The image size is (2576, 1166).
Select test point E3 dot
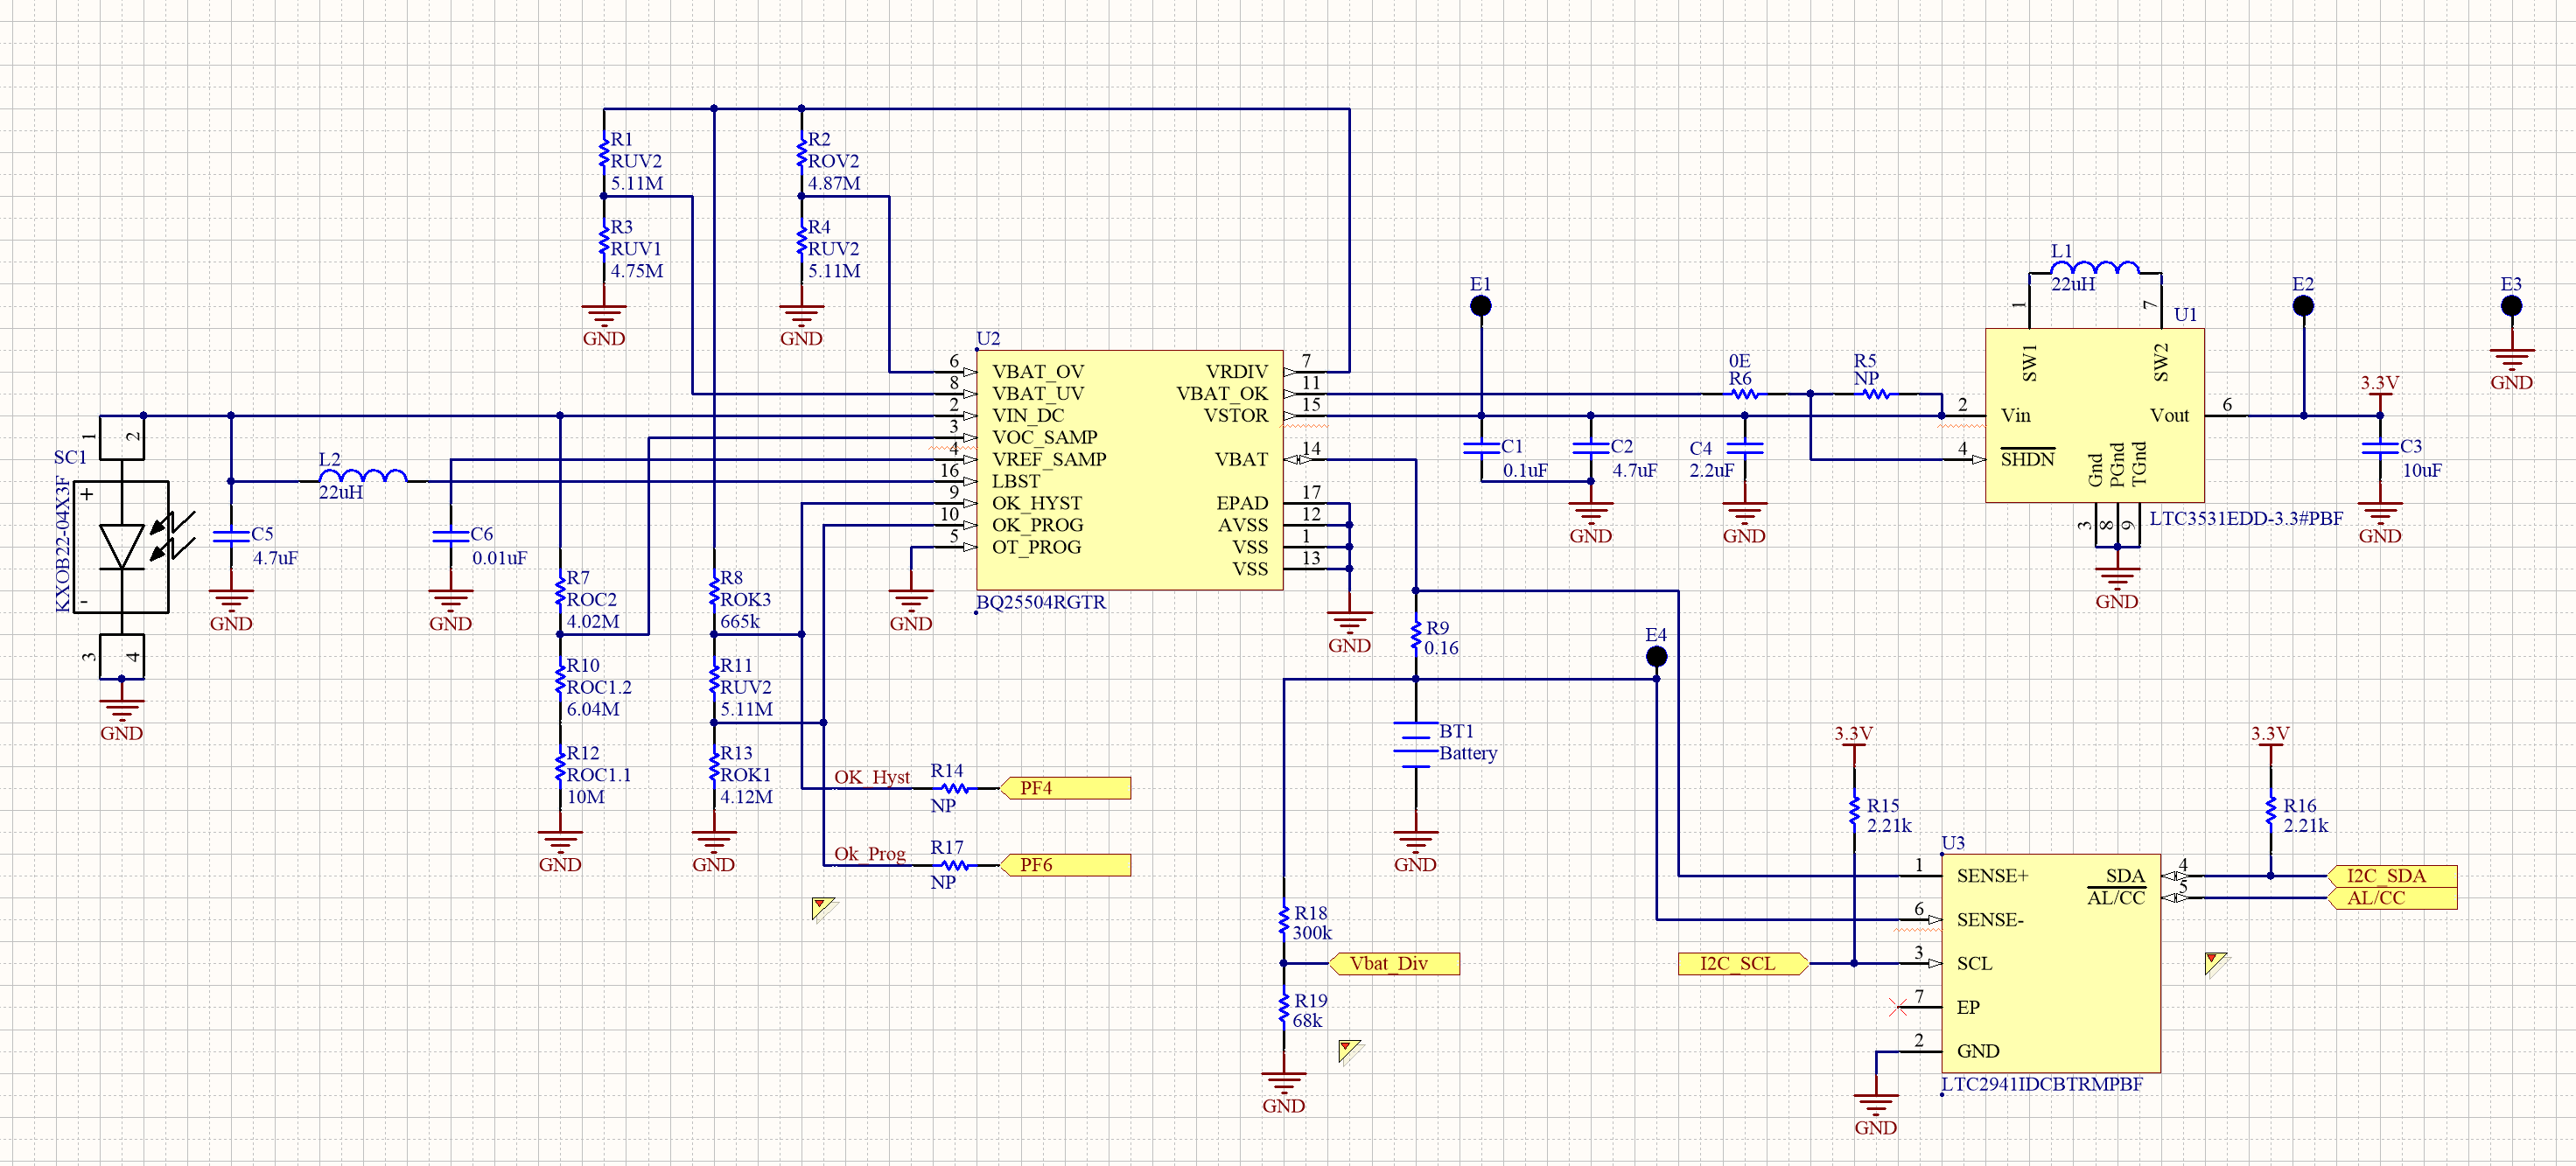[2511, 306]
